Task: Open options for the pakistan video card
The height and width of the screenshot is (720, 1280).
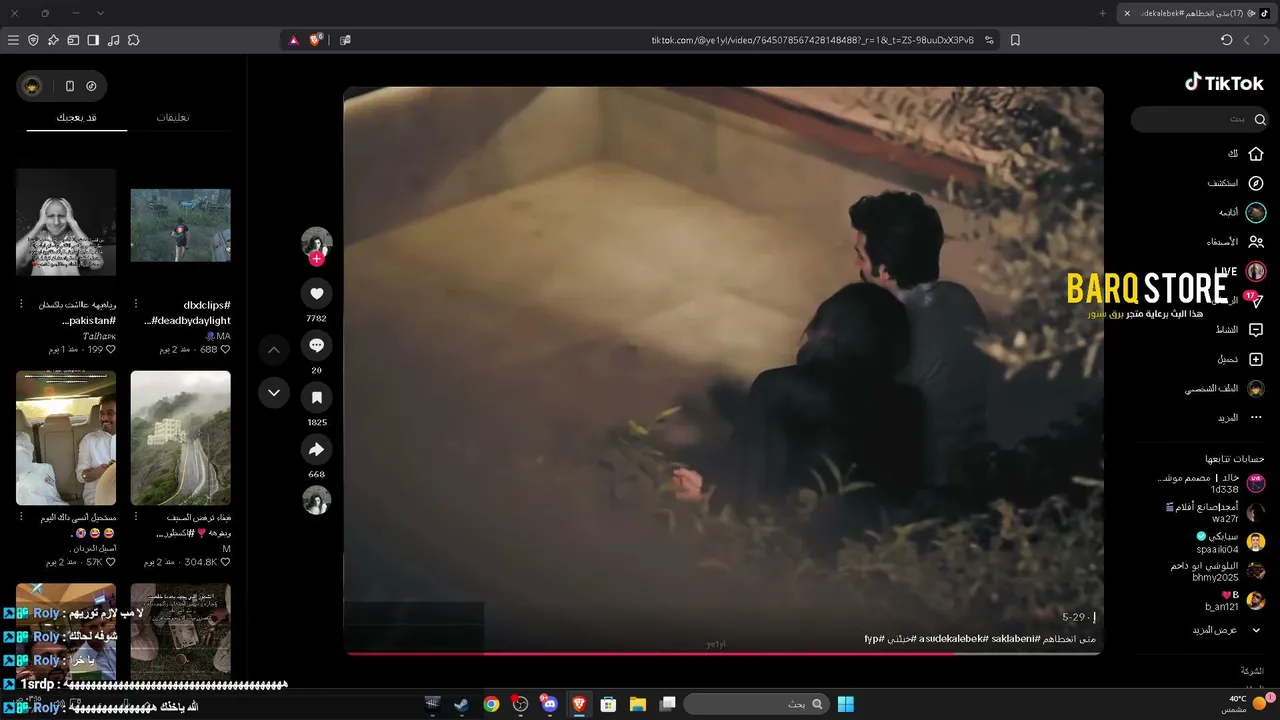Action: point(21,304)
